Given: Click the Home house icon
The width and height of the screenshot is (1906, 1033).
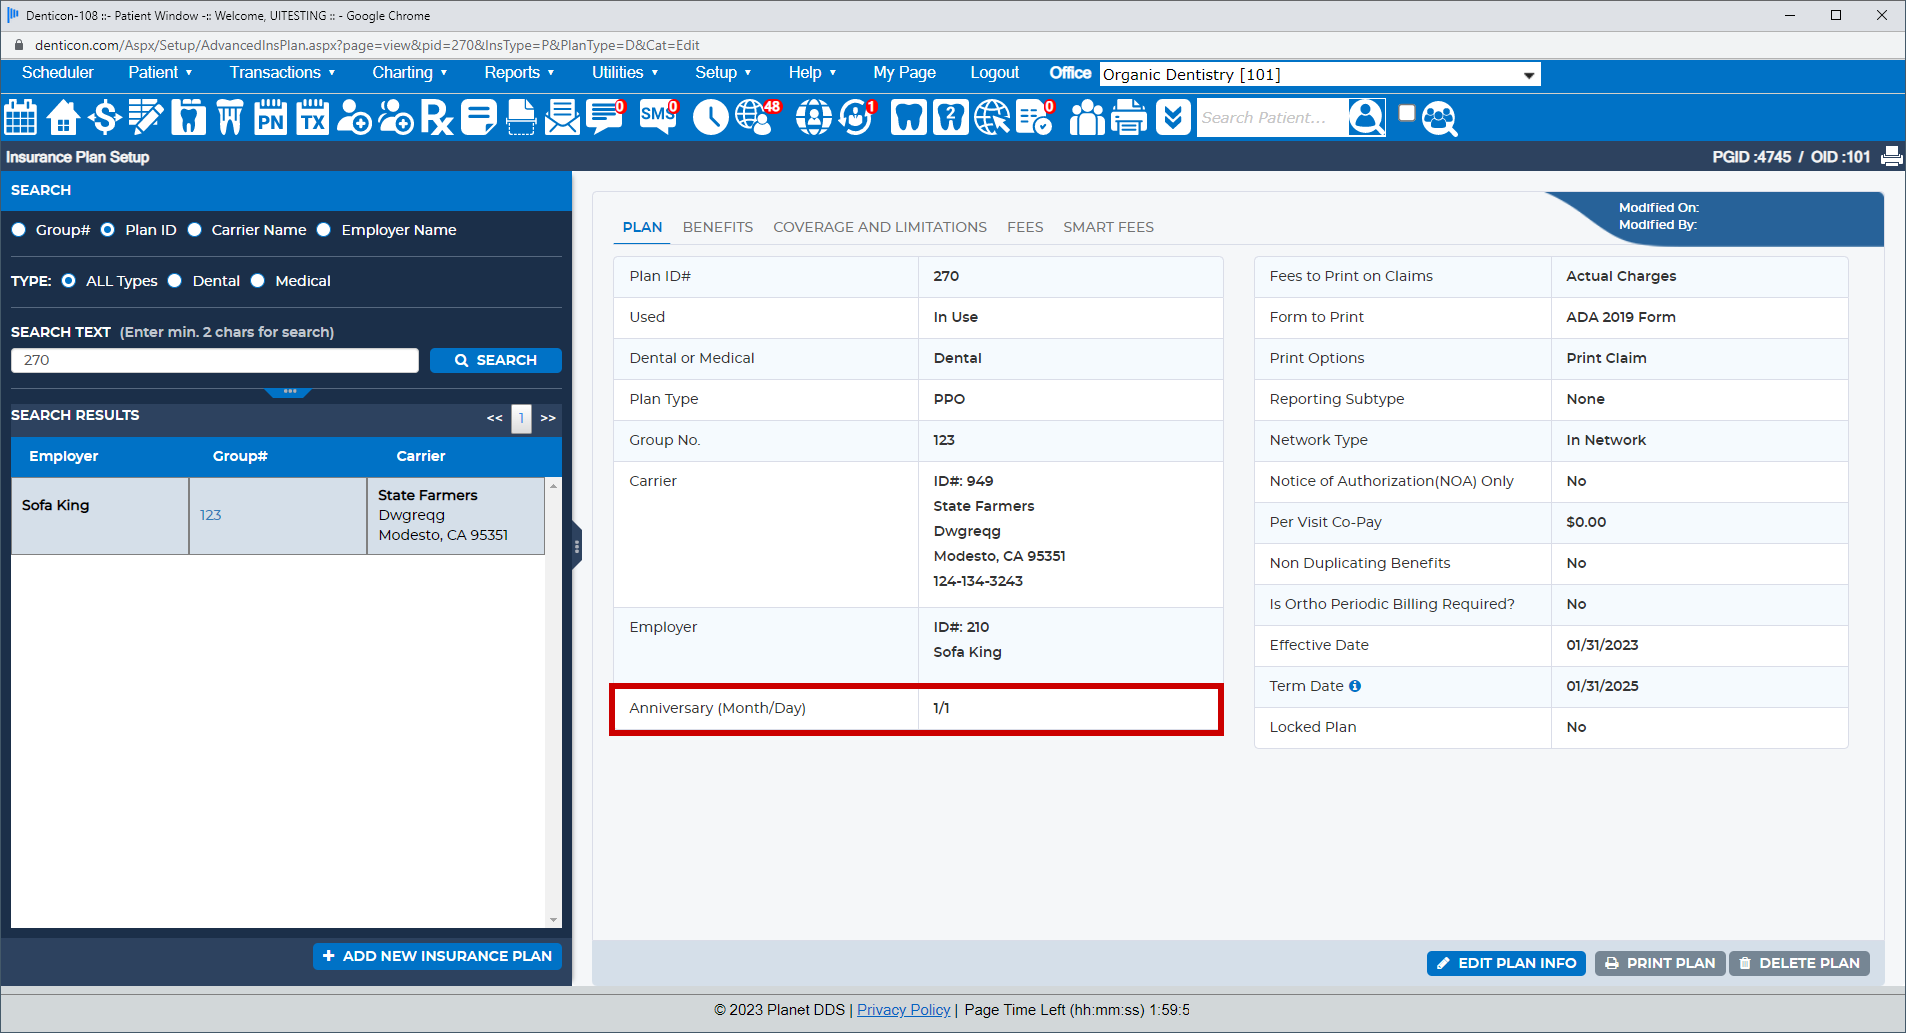Looking at the screenshot, I should coord(63,118).
